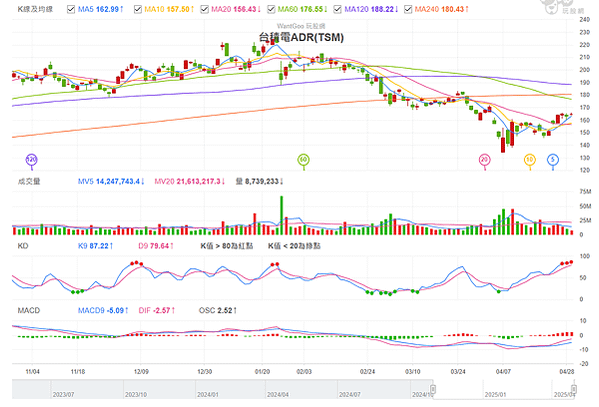Toggle the MA60 moving average checkbox
This screenshot has width=599, height=407.
tap(271, 9)
